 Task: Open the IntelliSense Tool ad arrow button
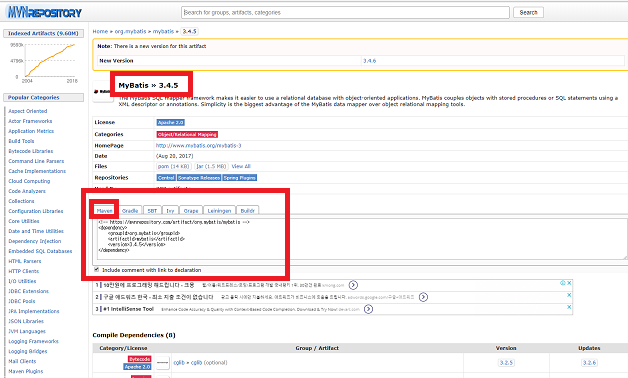[x=368, y=309]
